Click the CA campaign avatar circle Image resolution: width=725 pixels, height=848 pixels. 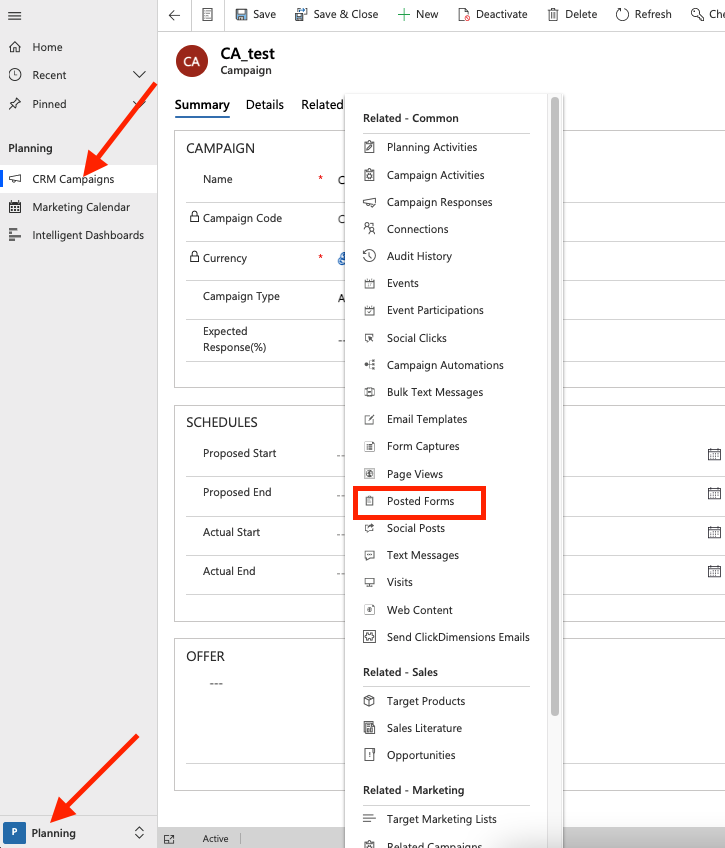coord(192,61)
